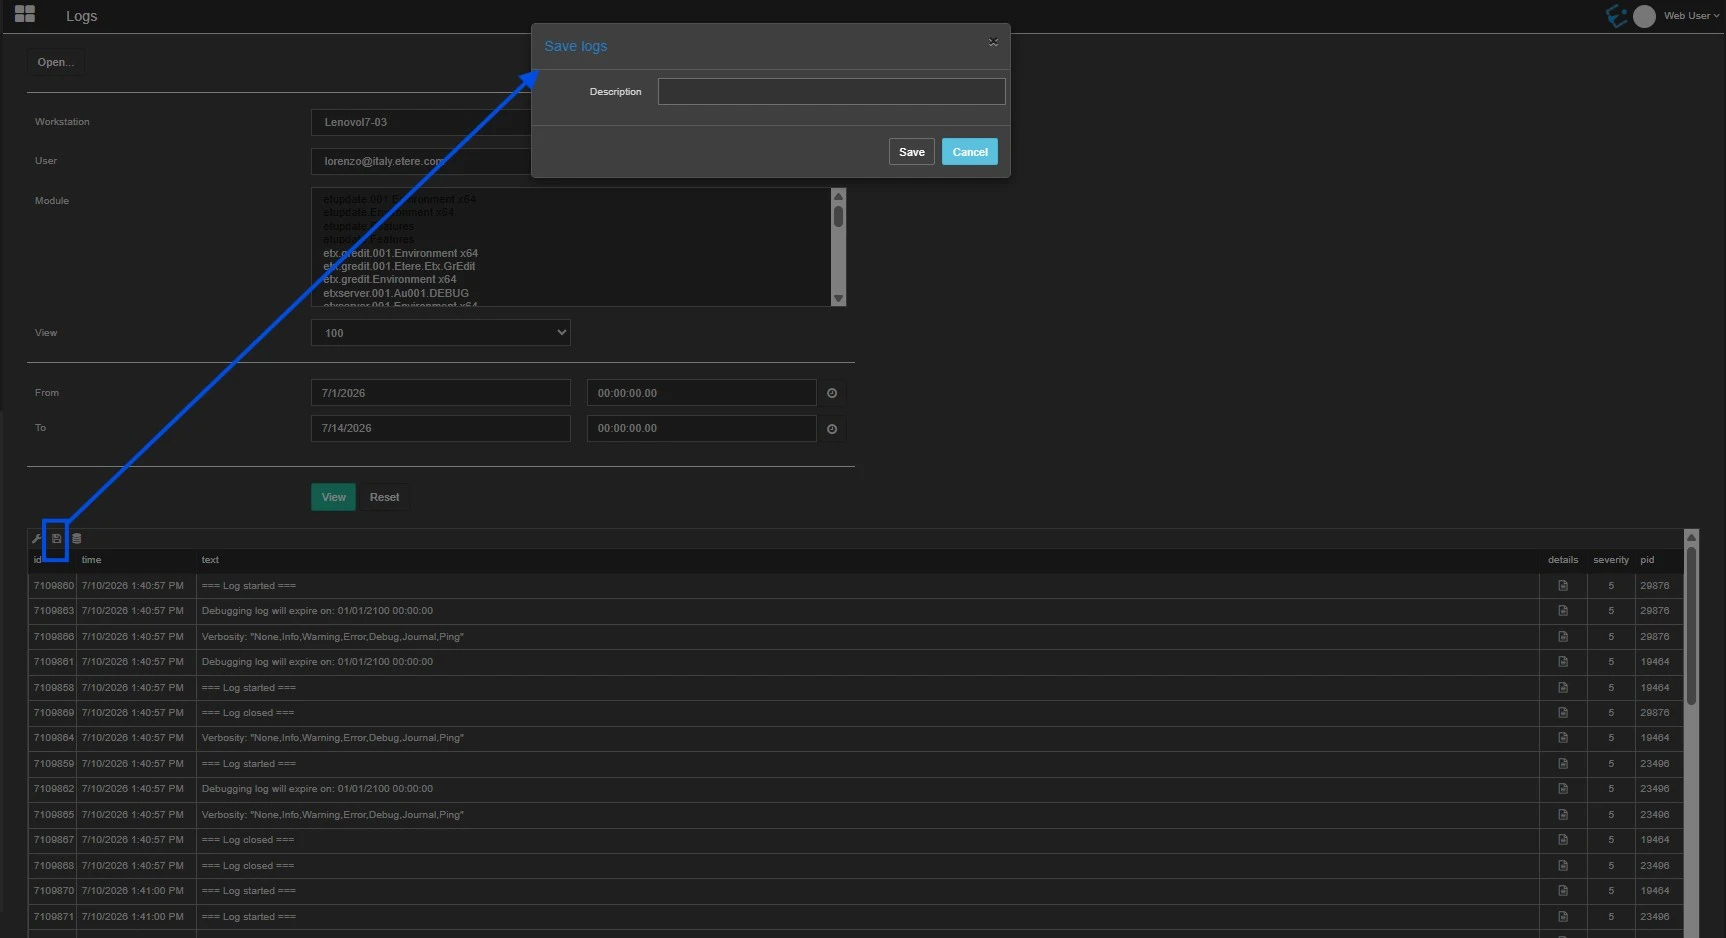Select module etx.gredit.001.Etere.Etx.GrEdit

click(x=399, y=266)
